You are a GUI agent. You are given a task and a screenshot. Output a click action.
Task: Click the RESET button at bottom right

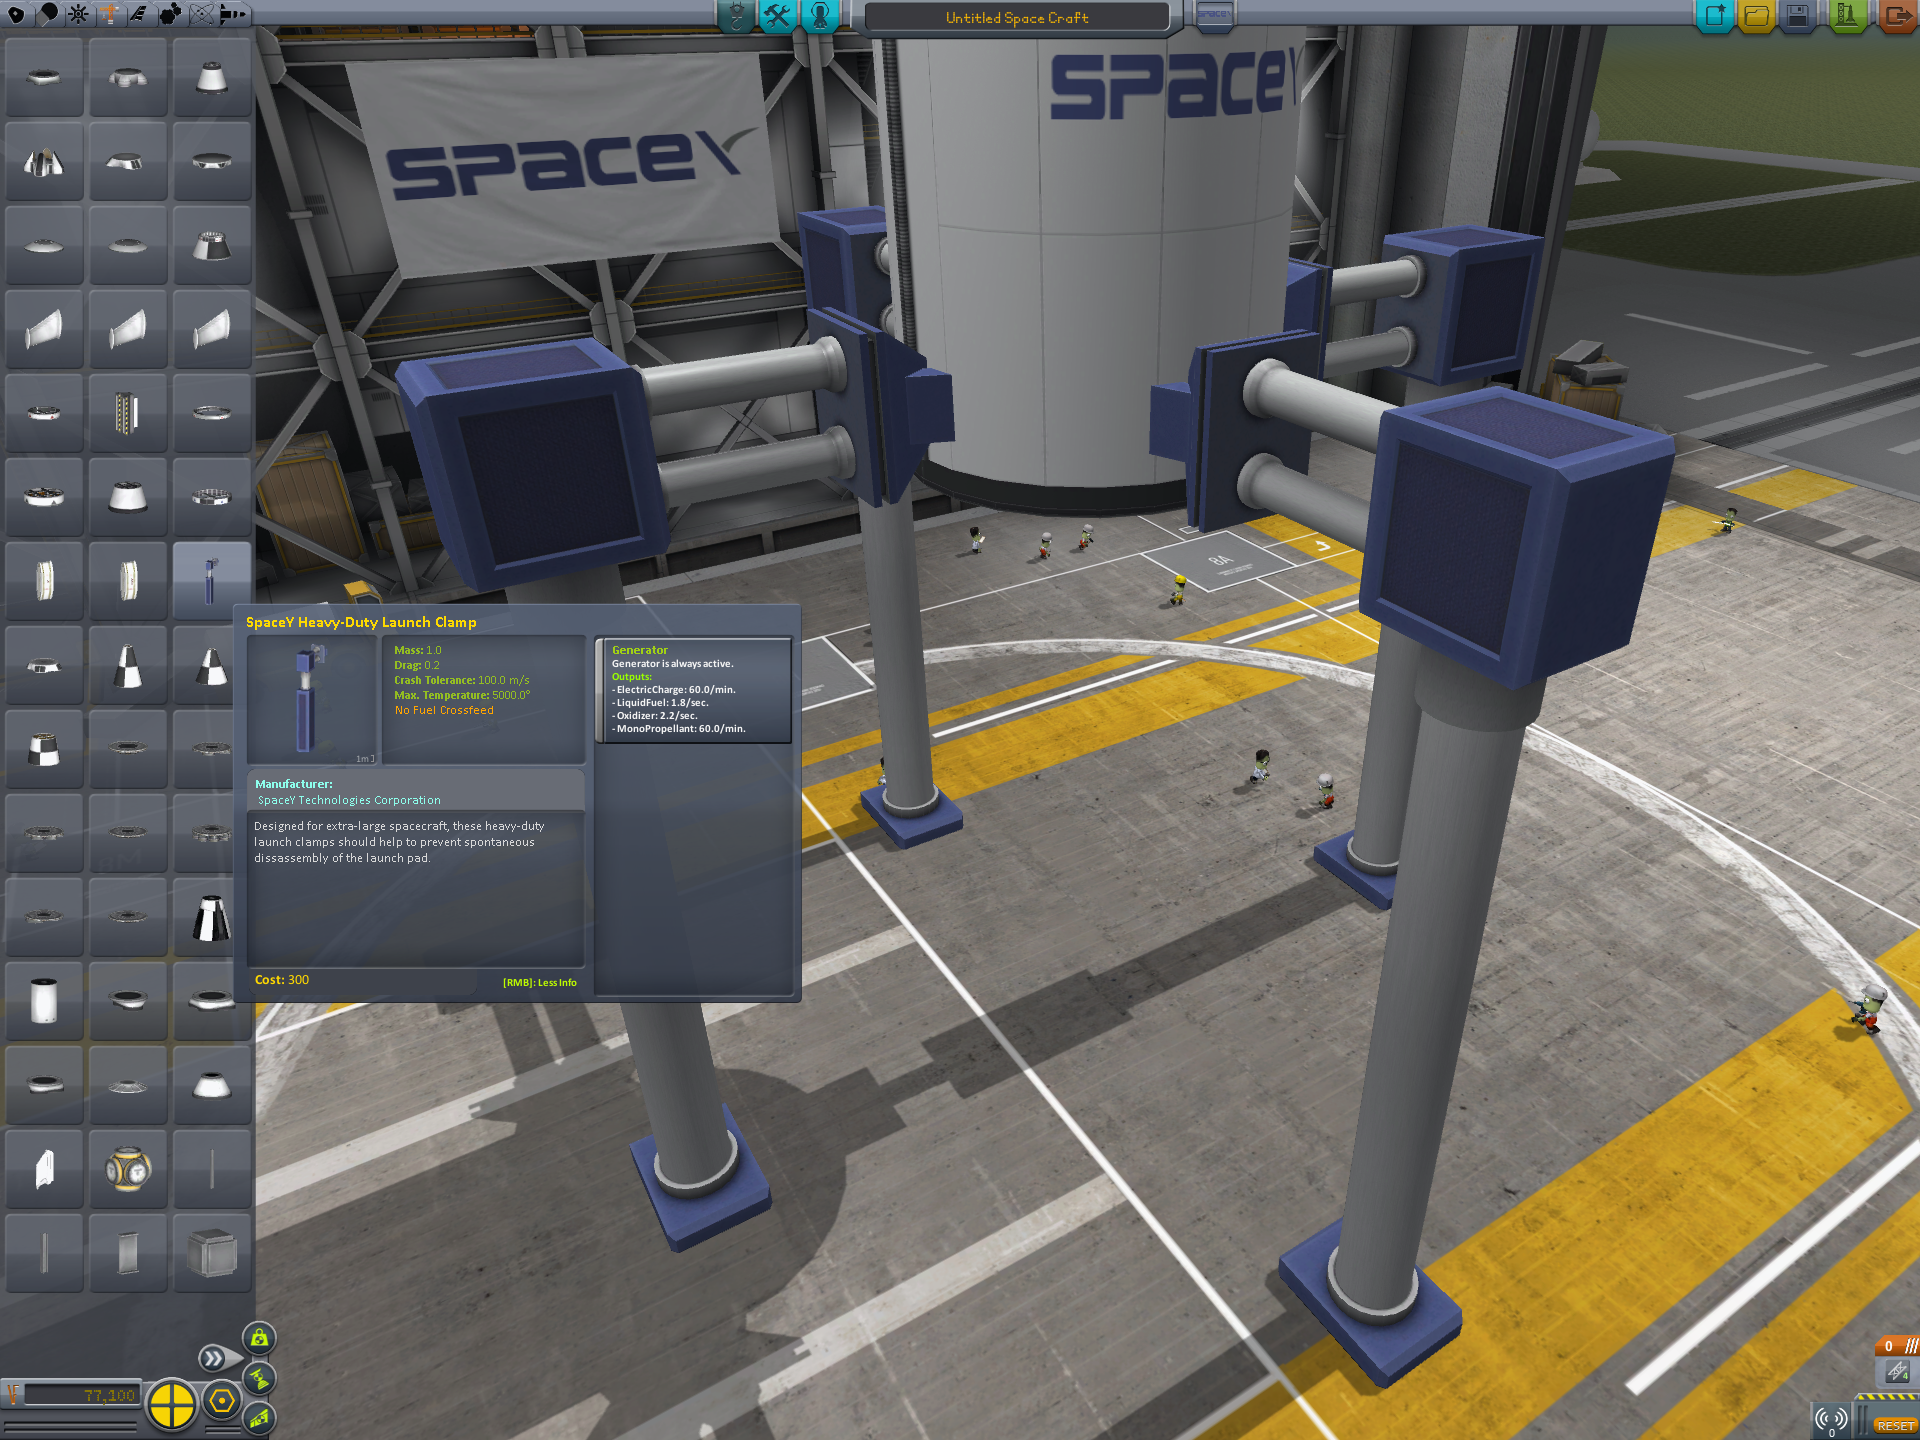pyautogui.click(x=1895, y=1426)
